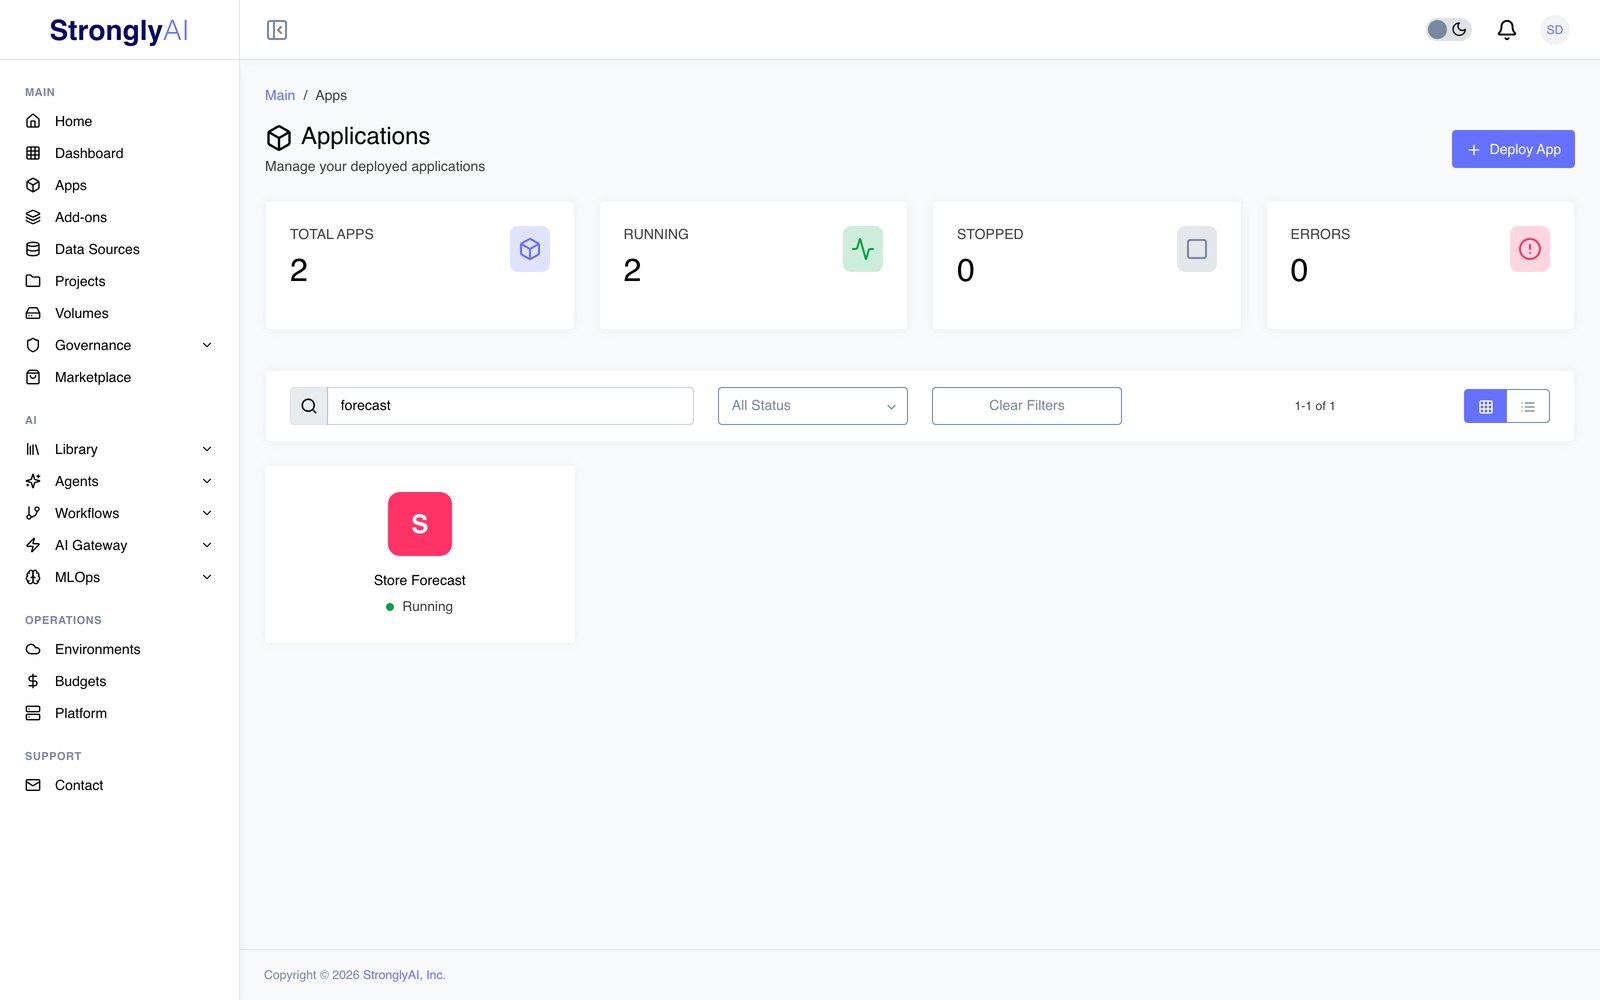Expand the AI Gateway submenu chevron
This screenshot has width=1600, height=1000.
tap(207, 545)
